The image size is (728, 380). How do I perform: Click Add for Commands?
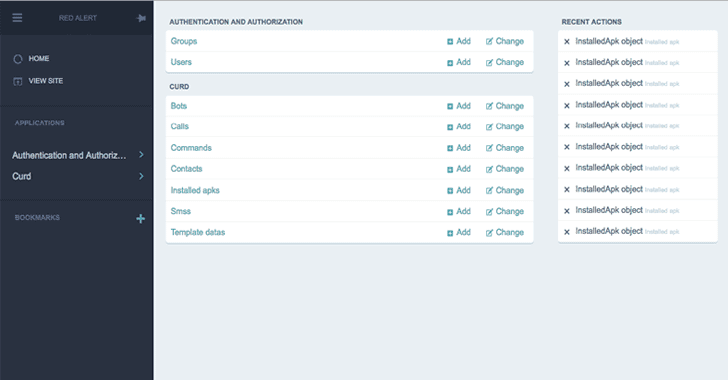(x=459, y=148)
